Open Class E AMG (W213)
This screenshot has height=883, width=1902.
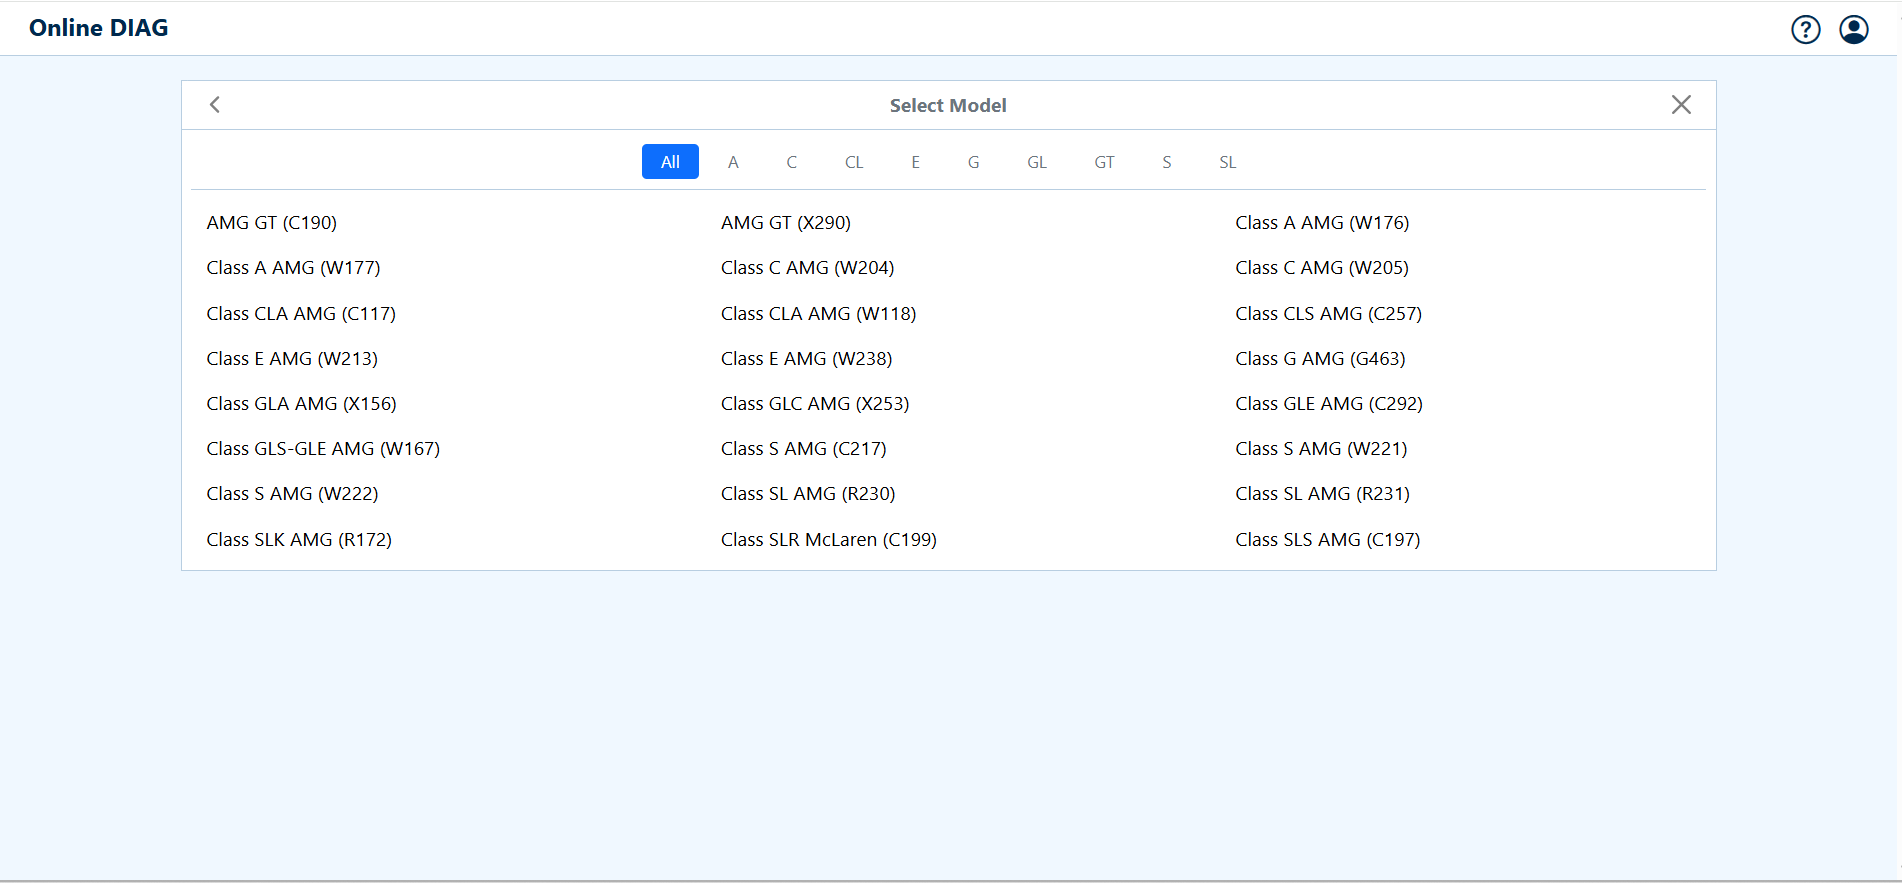292,359
